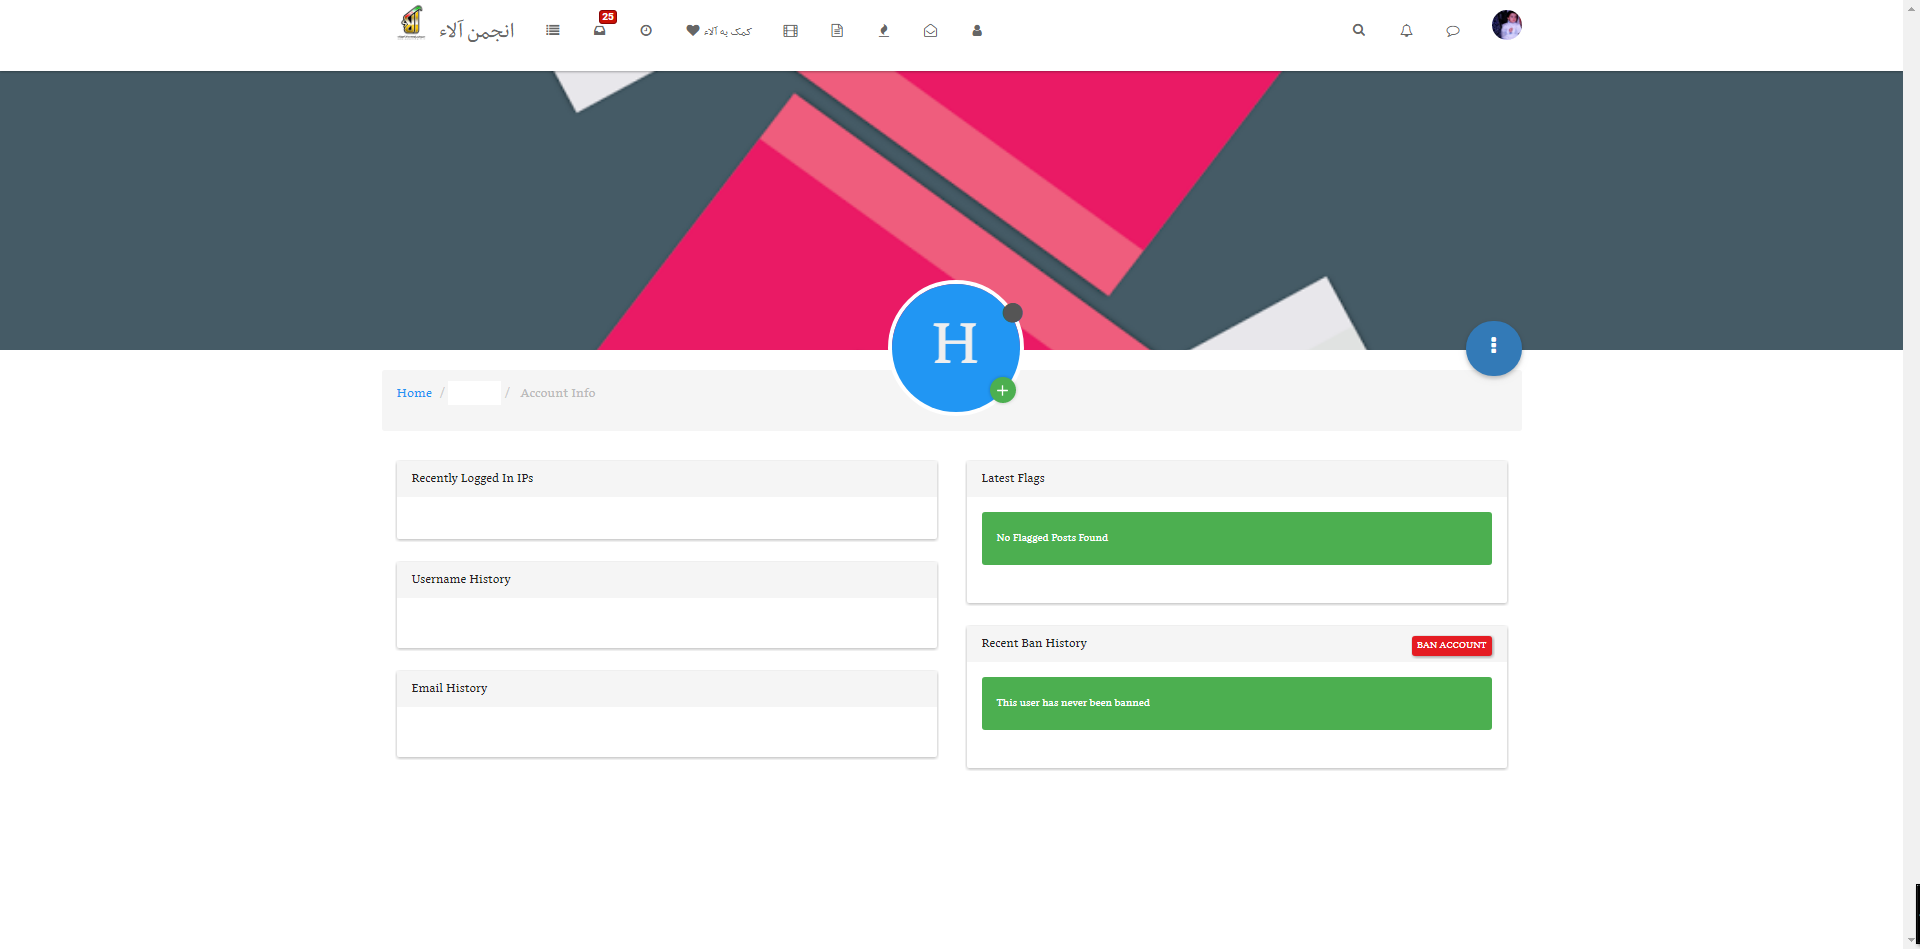Click Account Info breadcrumb text
The height and width of the screenshot is (949, 1920).
coord(558,393)
